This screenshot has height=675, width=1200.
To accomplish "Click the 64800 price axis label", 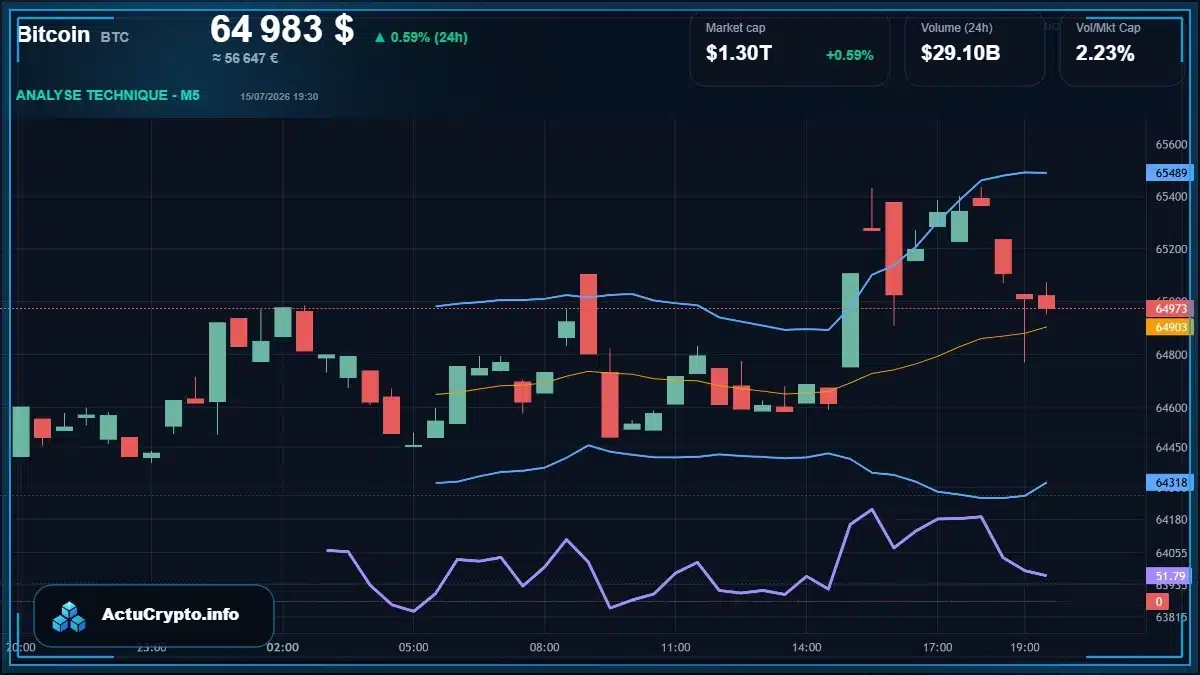I will (x=1171, y=355).
